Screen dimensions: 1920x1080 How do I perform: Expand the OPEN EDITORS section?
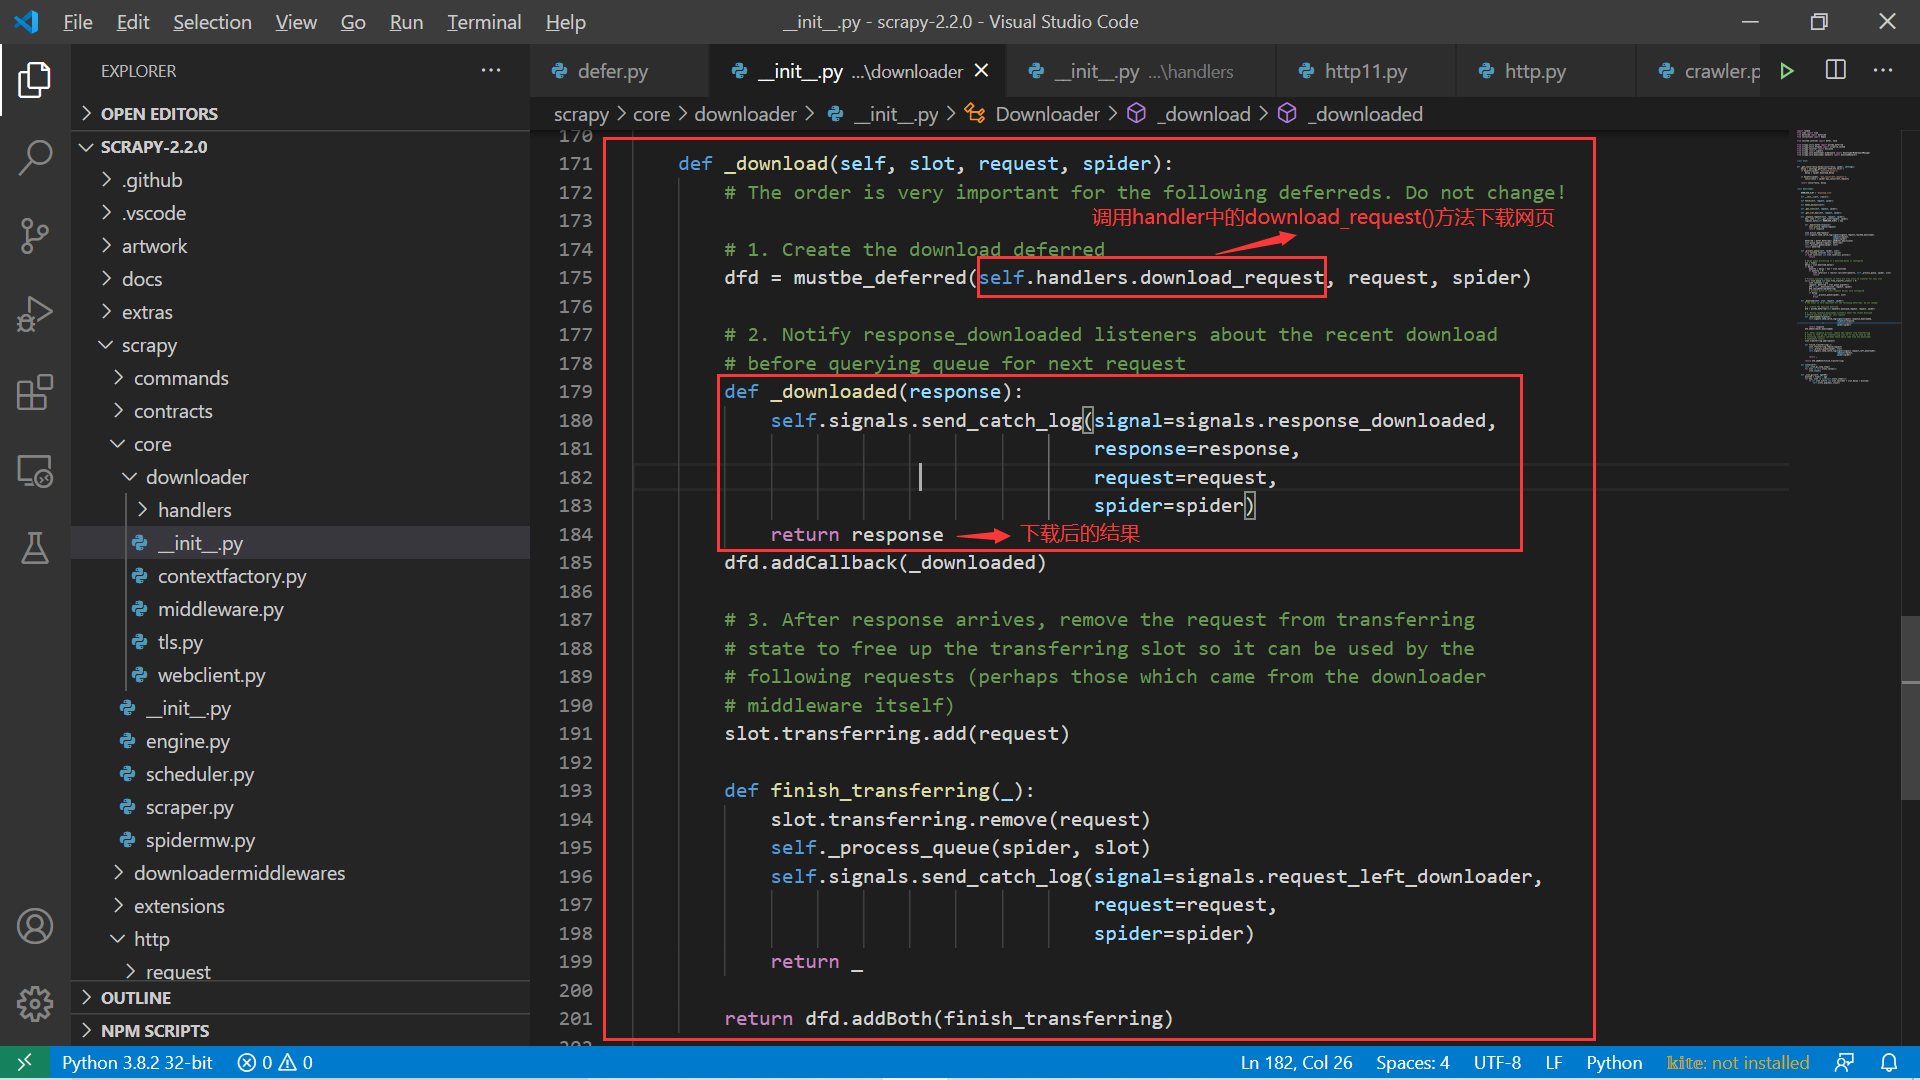(300, 114)
